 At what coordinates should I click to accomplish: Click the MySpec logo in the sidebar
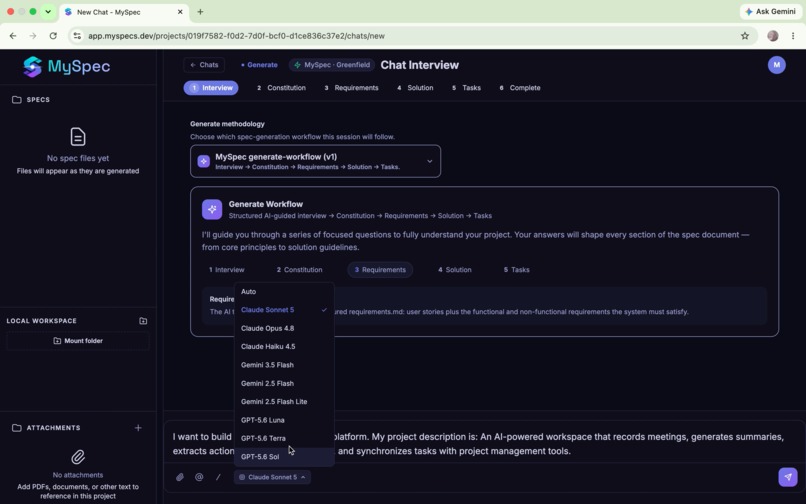[67, 66]
